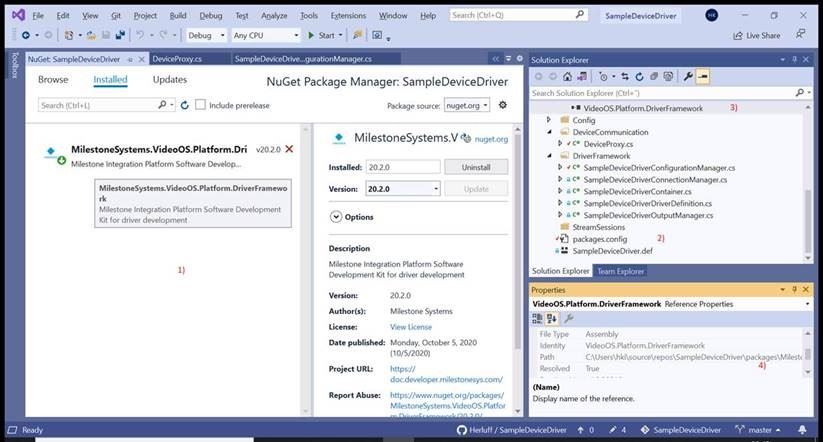Click the Uninstall button
Screen dimensions: 823x442
476,167
